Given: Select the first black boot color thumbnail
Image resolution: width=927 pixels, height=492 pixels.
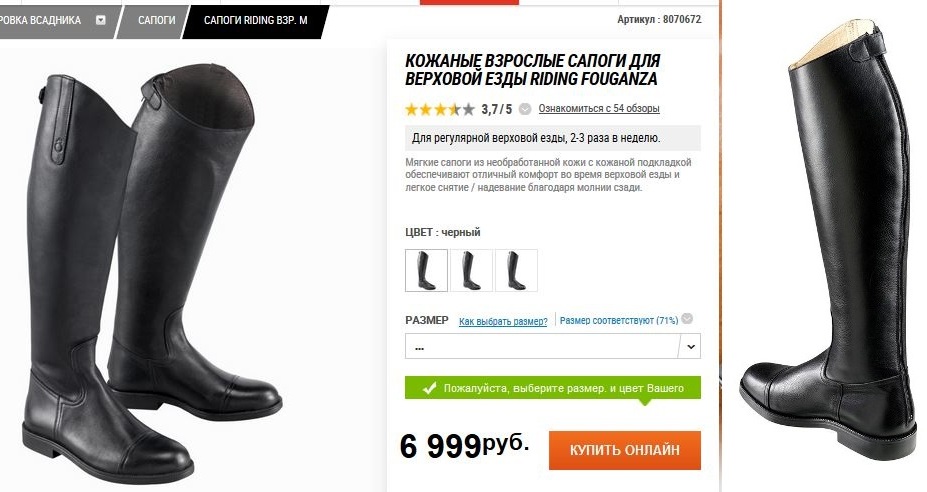Looking at the screenshot, I should pos(426,270).
